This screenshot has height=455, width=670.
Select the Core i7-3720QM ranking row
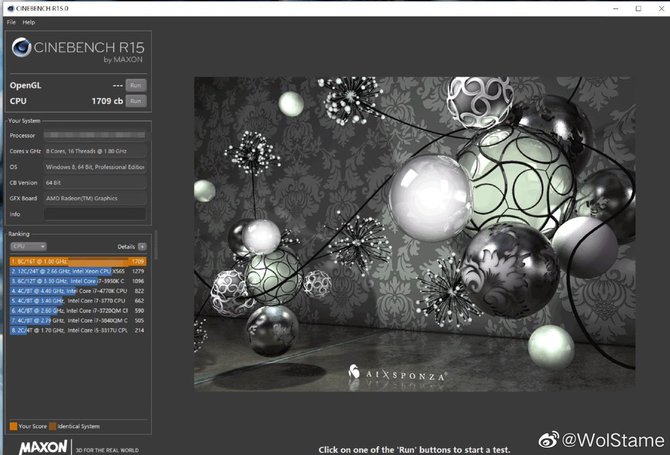[x=78, y=311]
